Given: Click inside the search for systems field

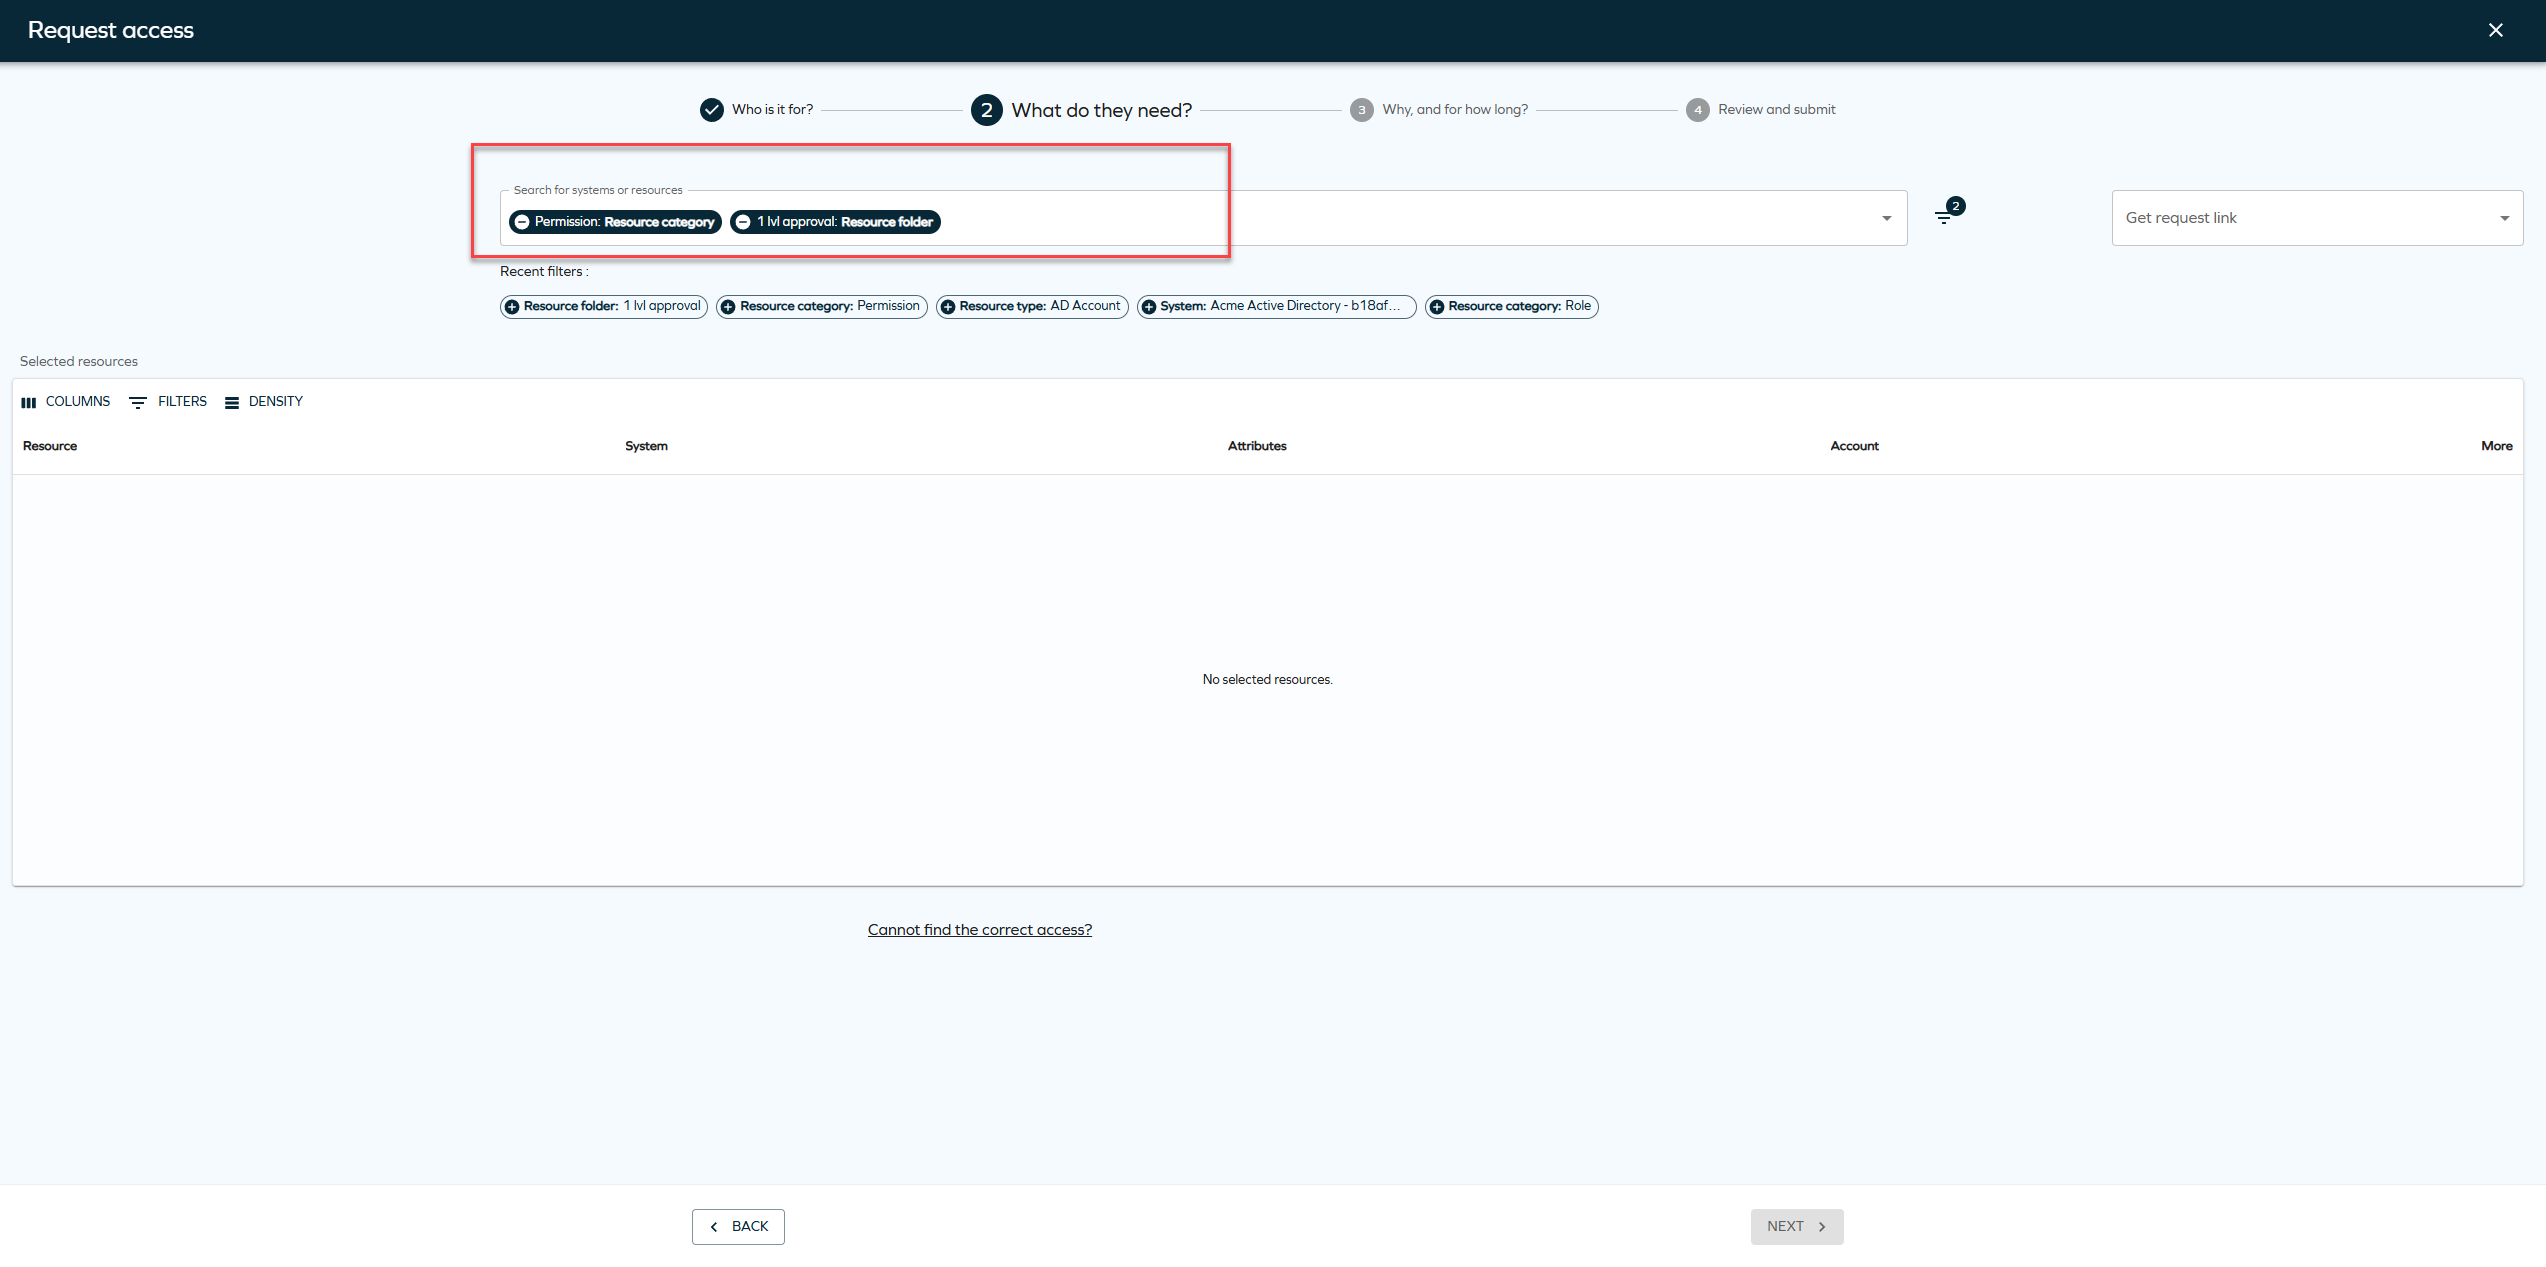Looking at the screenshot, I should (x=1300, y=221).
